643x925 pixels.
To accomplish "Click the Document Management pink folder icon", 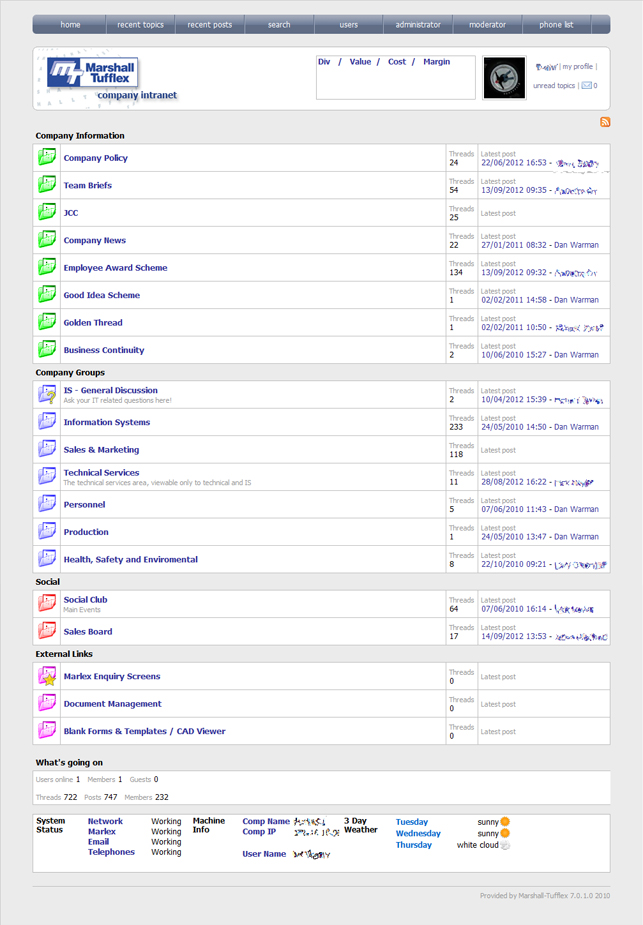I will tap(47, 703).
